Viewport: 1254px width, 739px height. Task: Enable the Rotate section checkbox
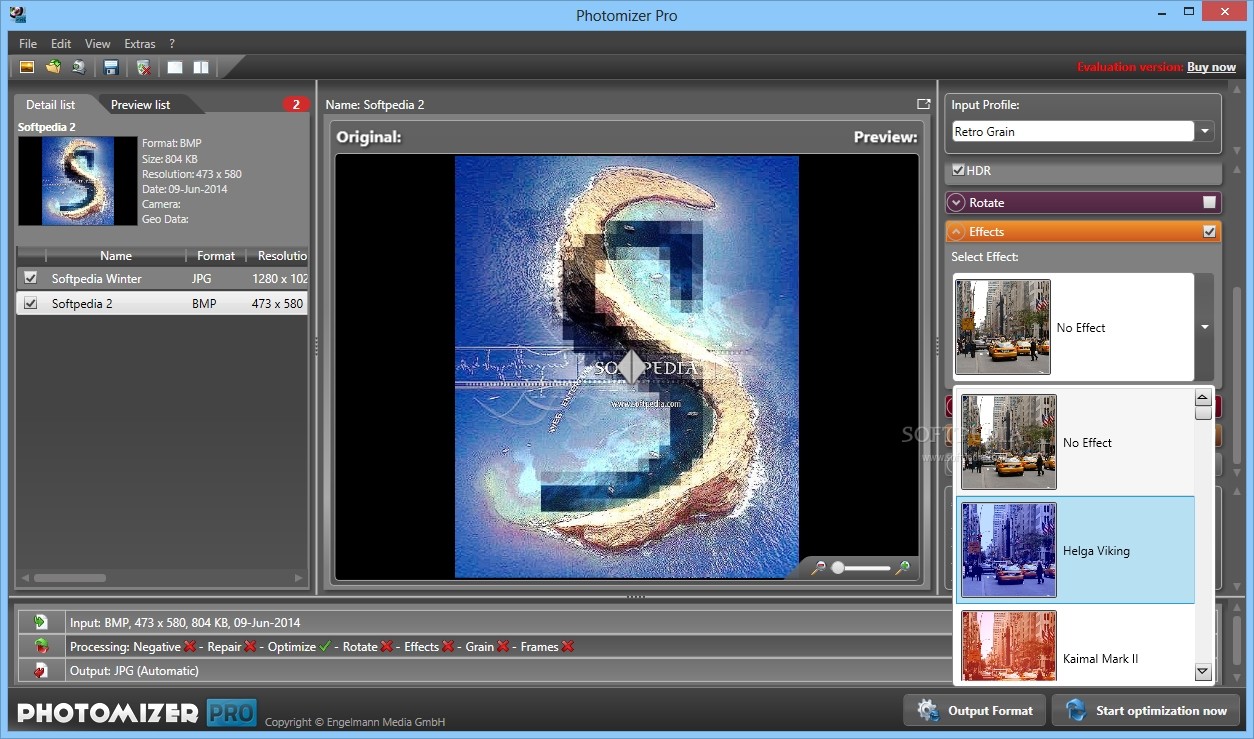pyautogui.click(x=1209, y=202)
